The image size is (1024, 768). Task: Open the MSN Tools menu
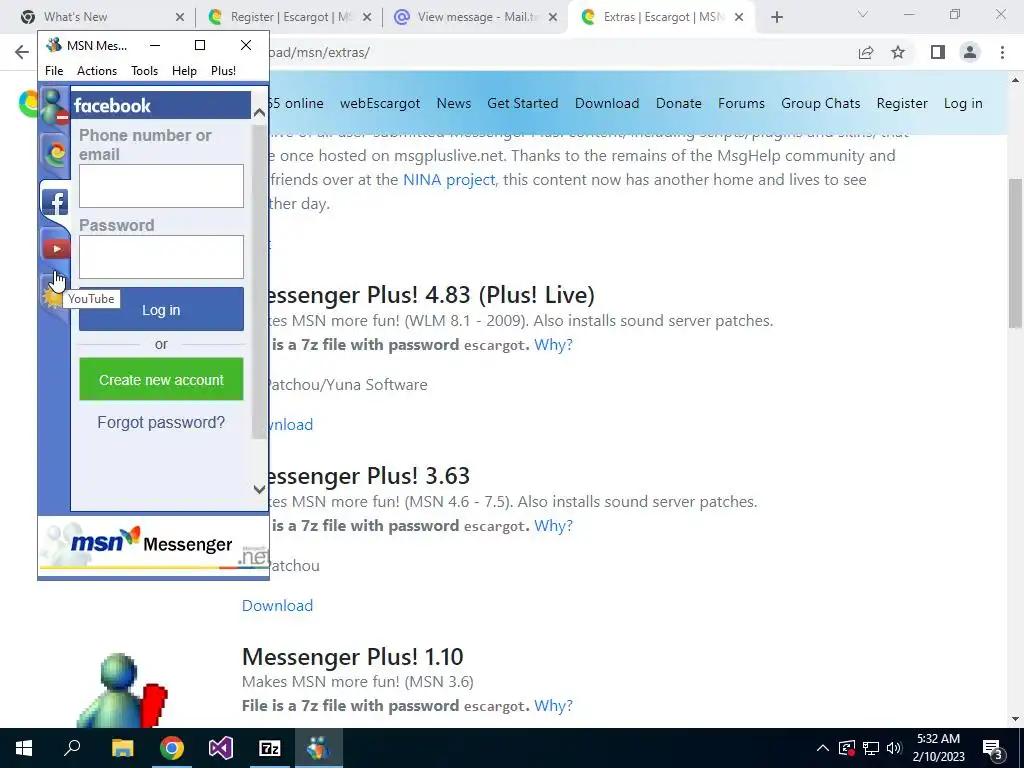[144, 71]
